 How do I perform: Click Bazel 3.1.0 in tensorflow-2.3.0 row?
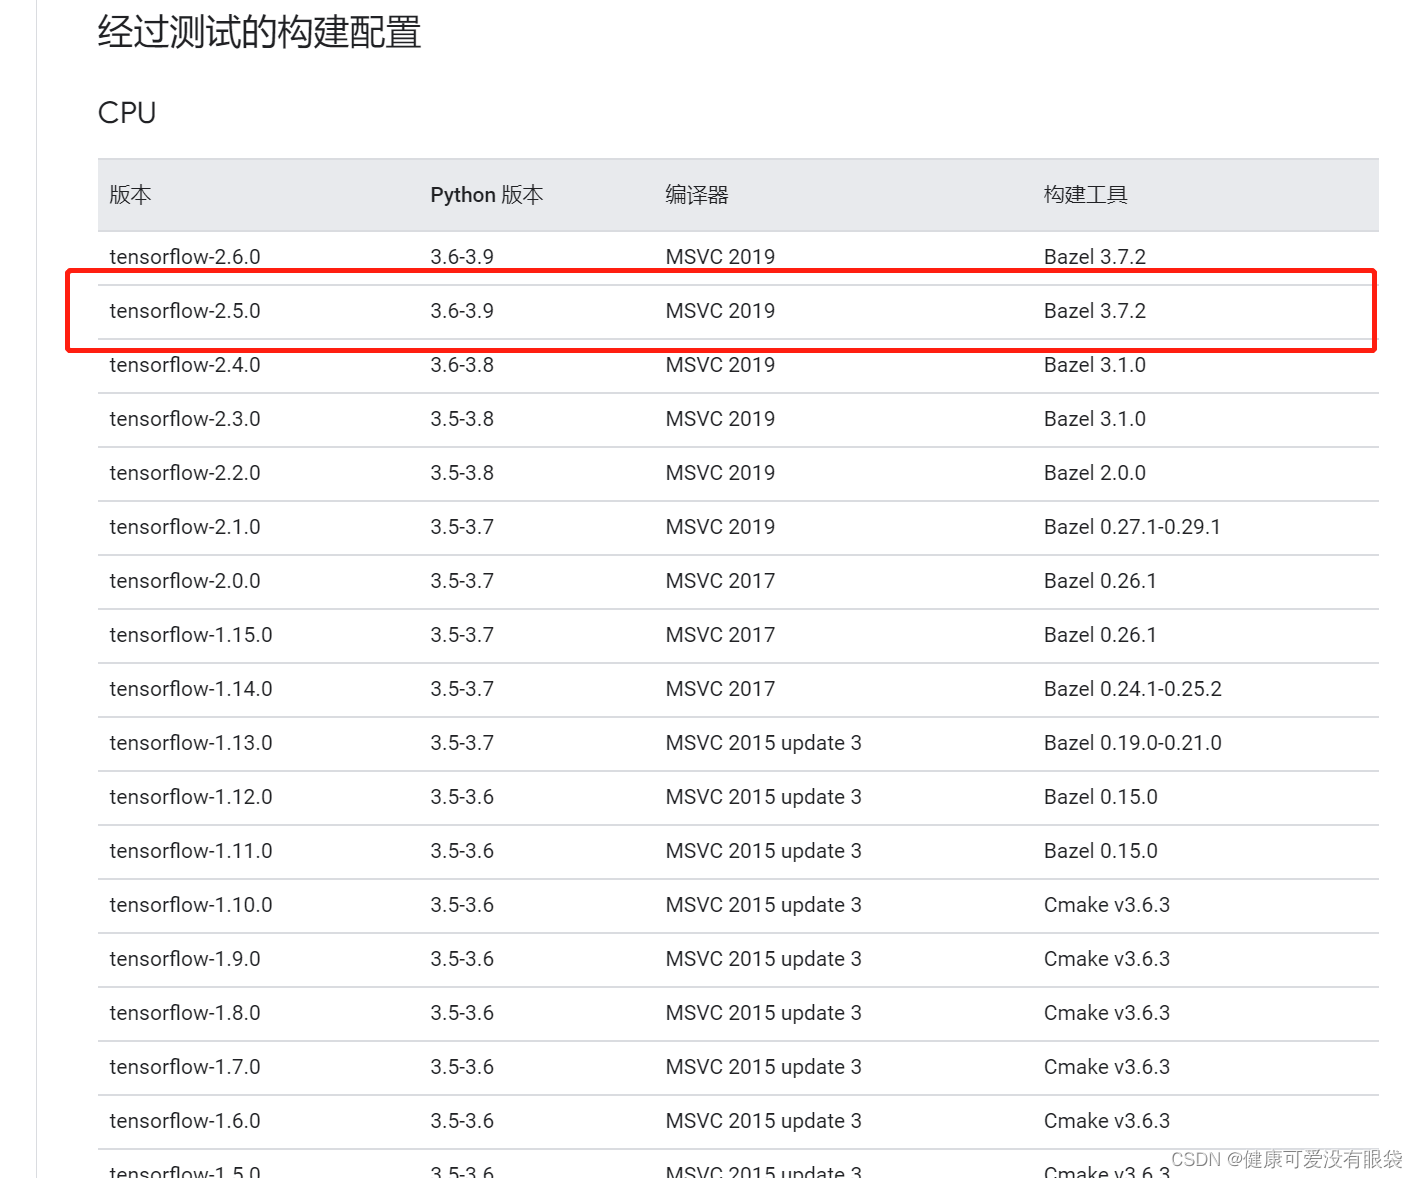[x=1095, y=419]
